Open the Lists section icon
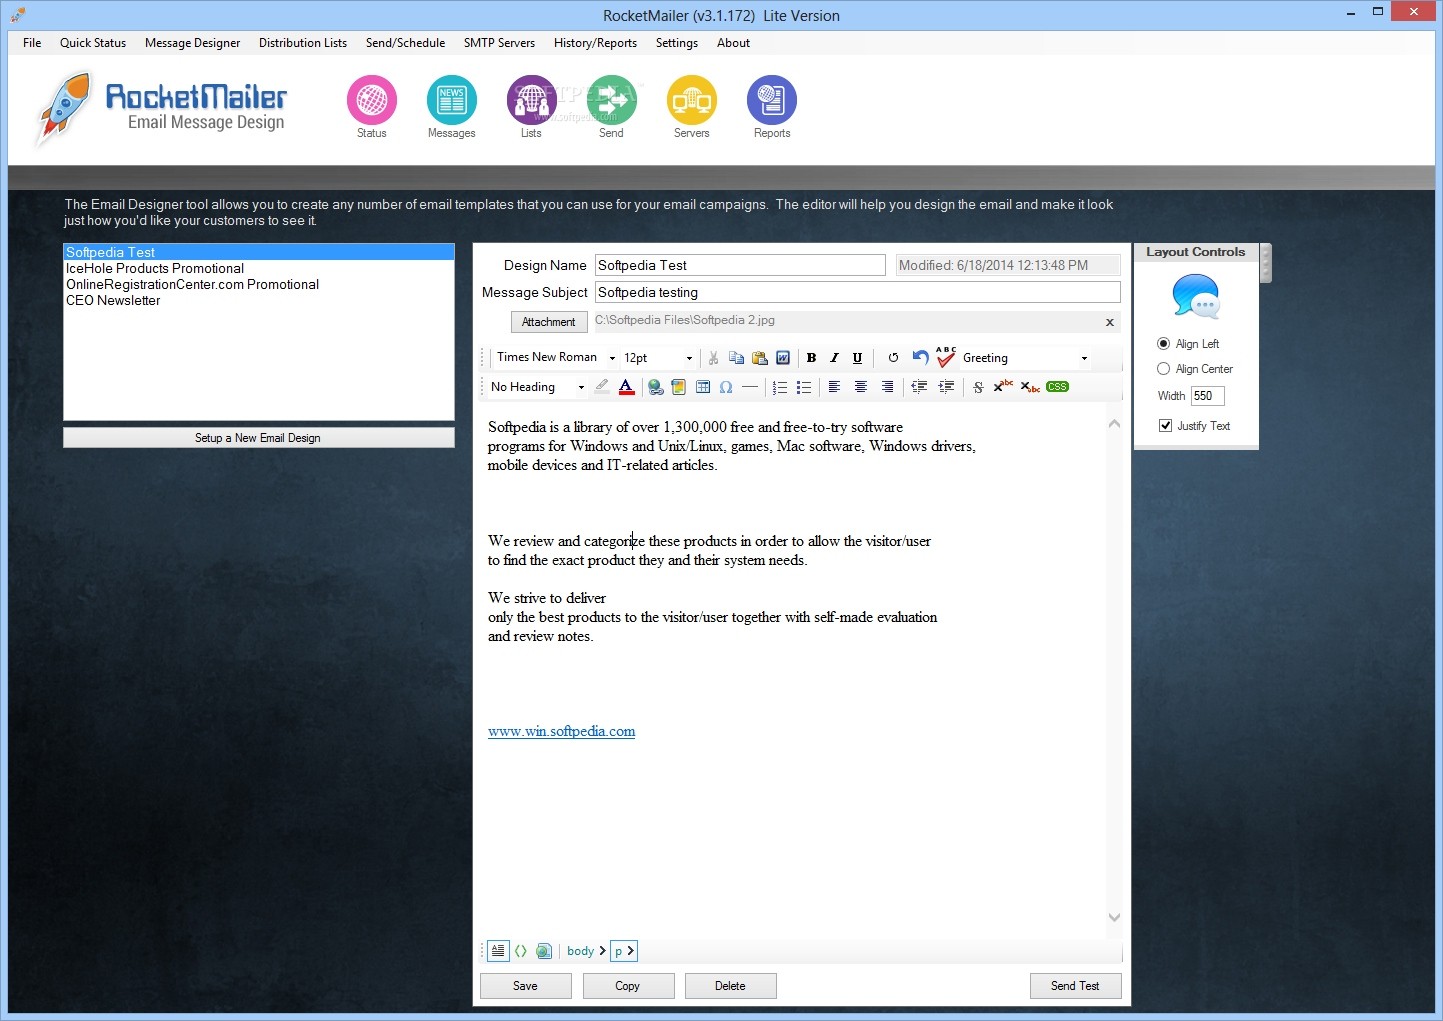1443x1021 pixels. [532, 100]
